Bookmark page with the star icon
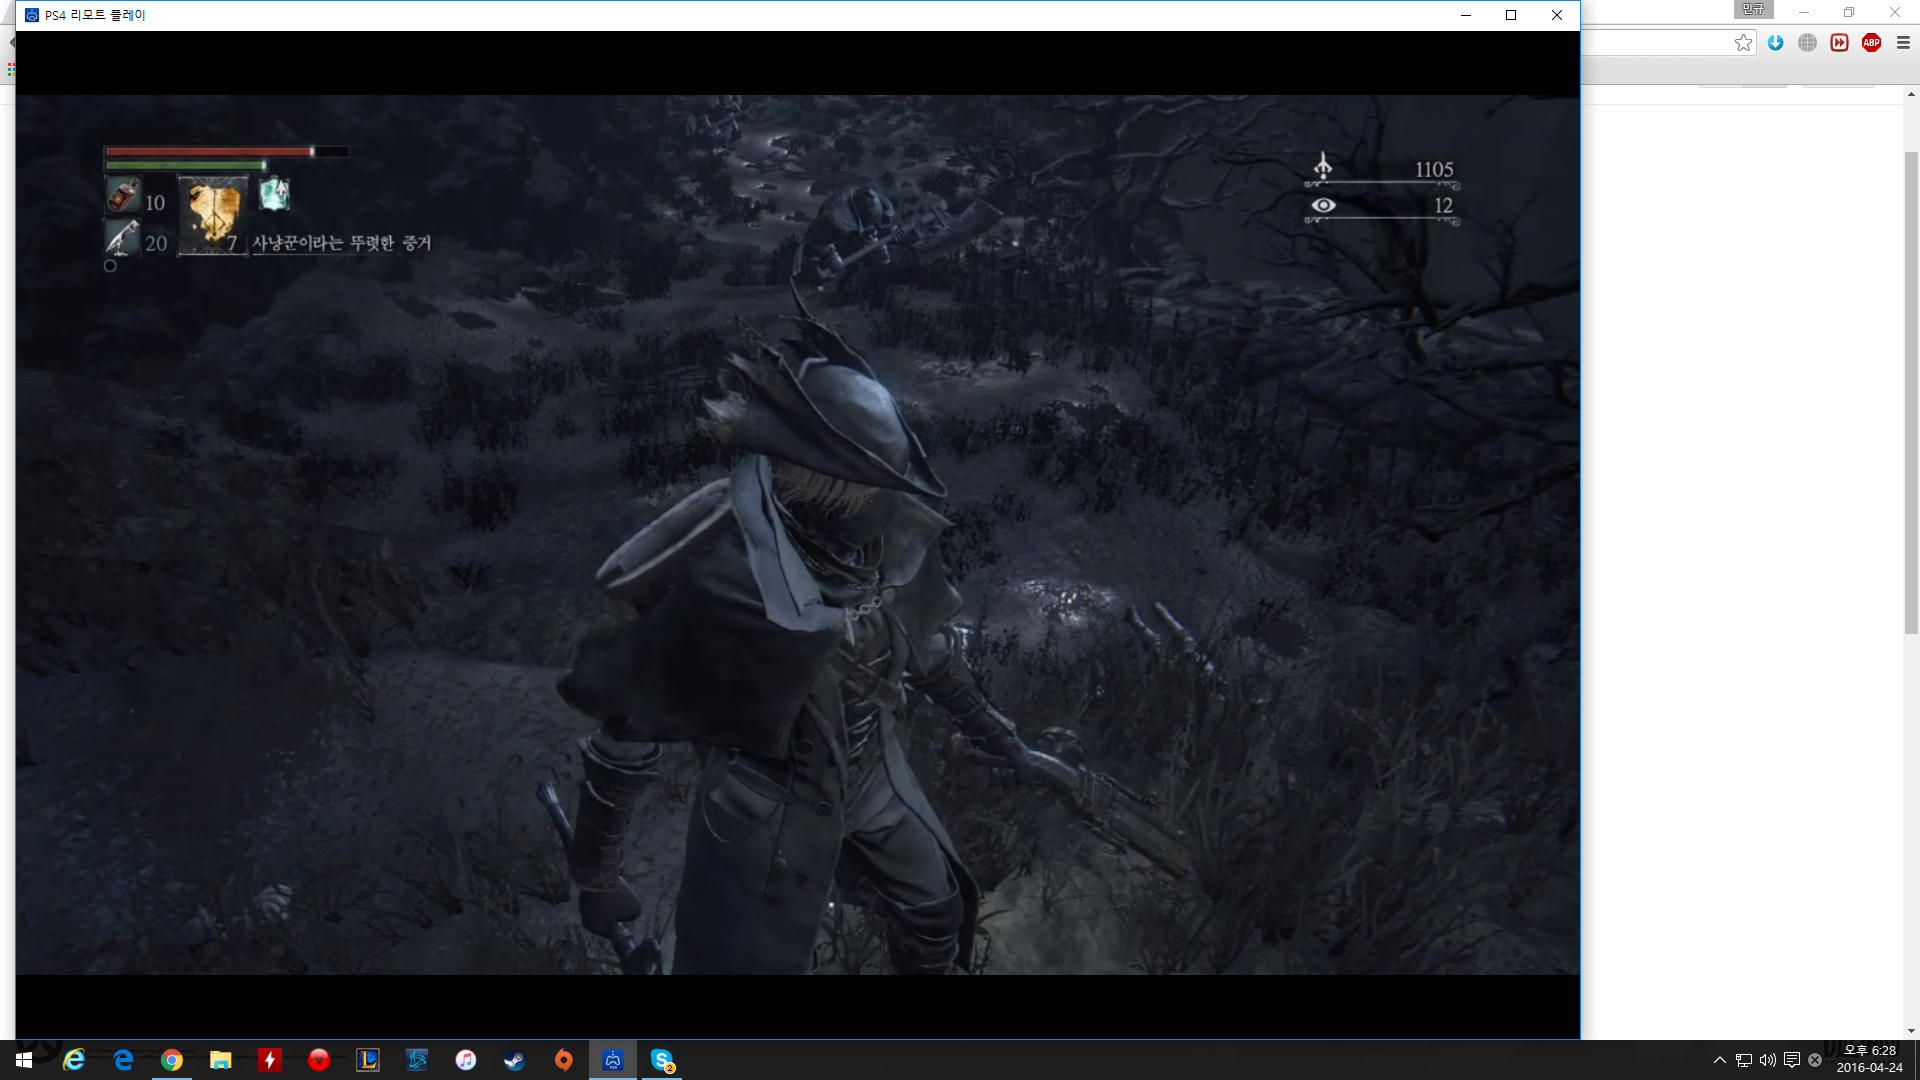The height and width of the screenshot is (1080, 1920). point(1743,43)
